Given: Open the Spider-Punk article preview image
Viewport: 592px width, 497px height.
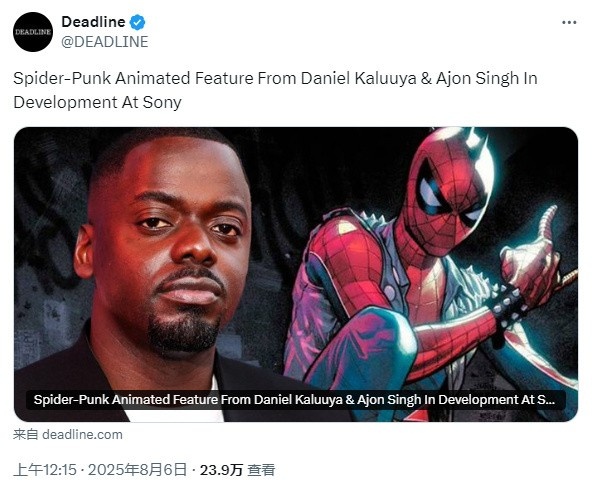Looking at the screenshot, I should coord(296,274).
